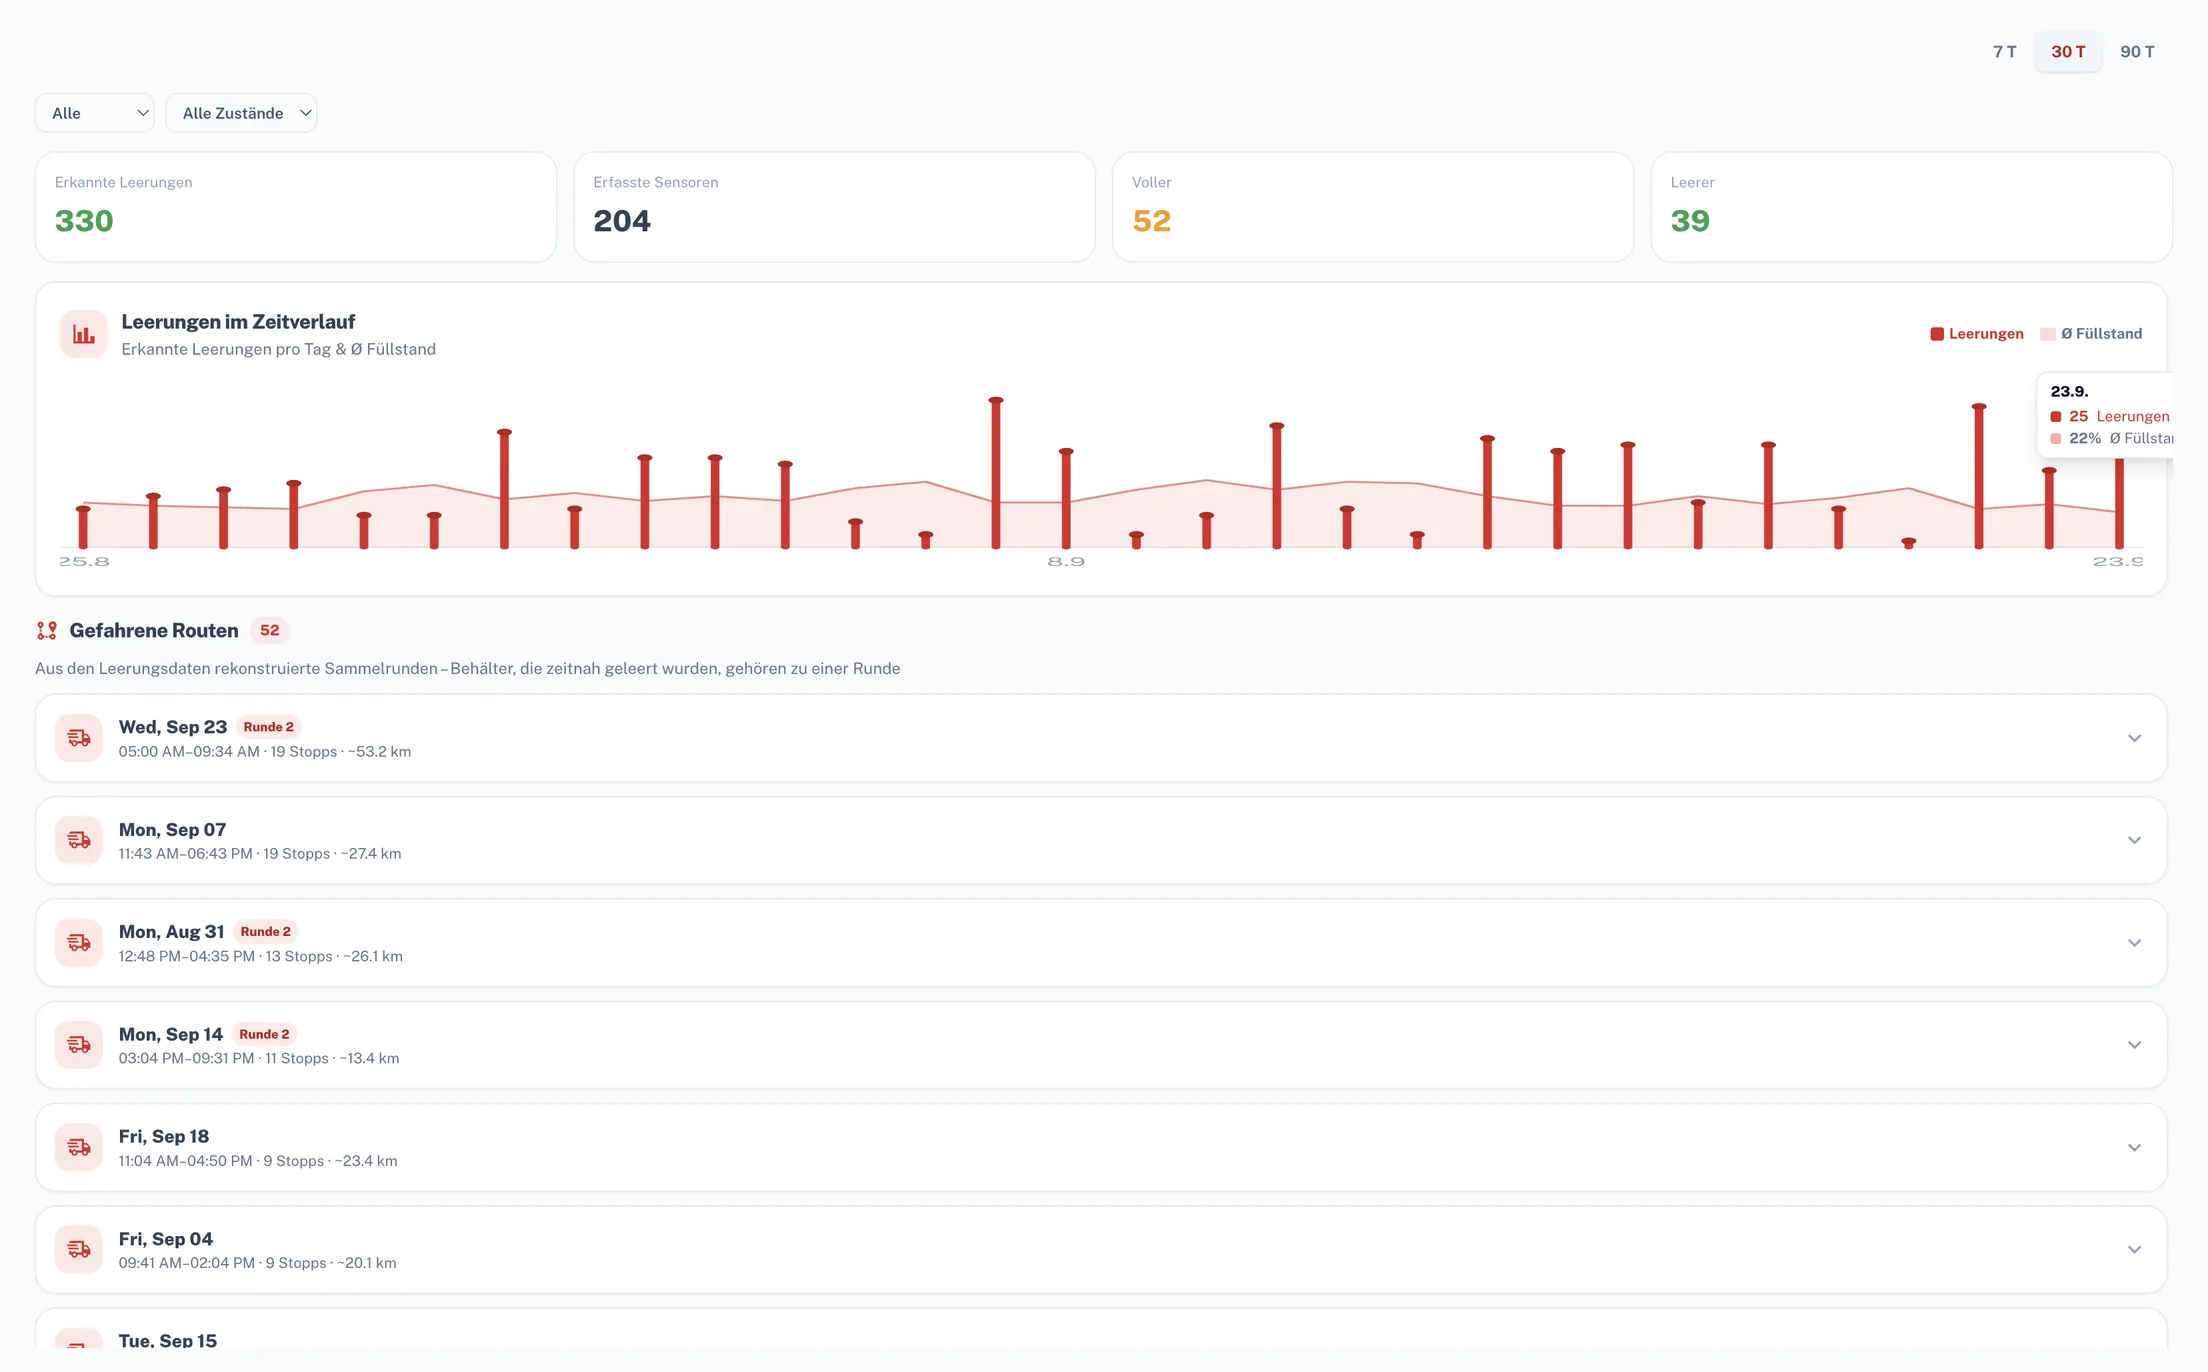
Task: Click the truck icon on Wed, Sep 23 route
Action: point(79,738)
